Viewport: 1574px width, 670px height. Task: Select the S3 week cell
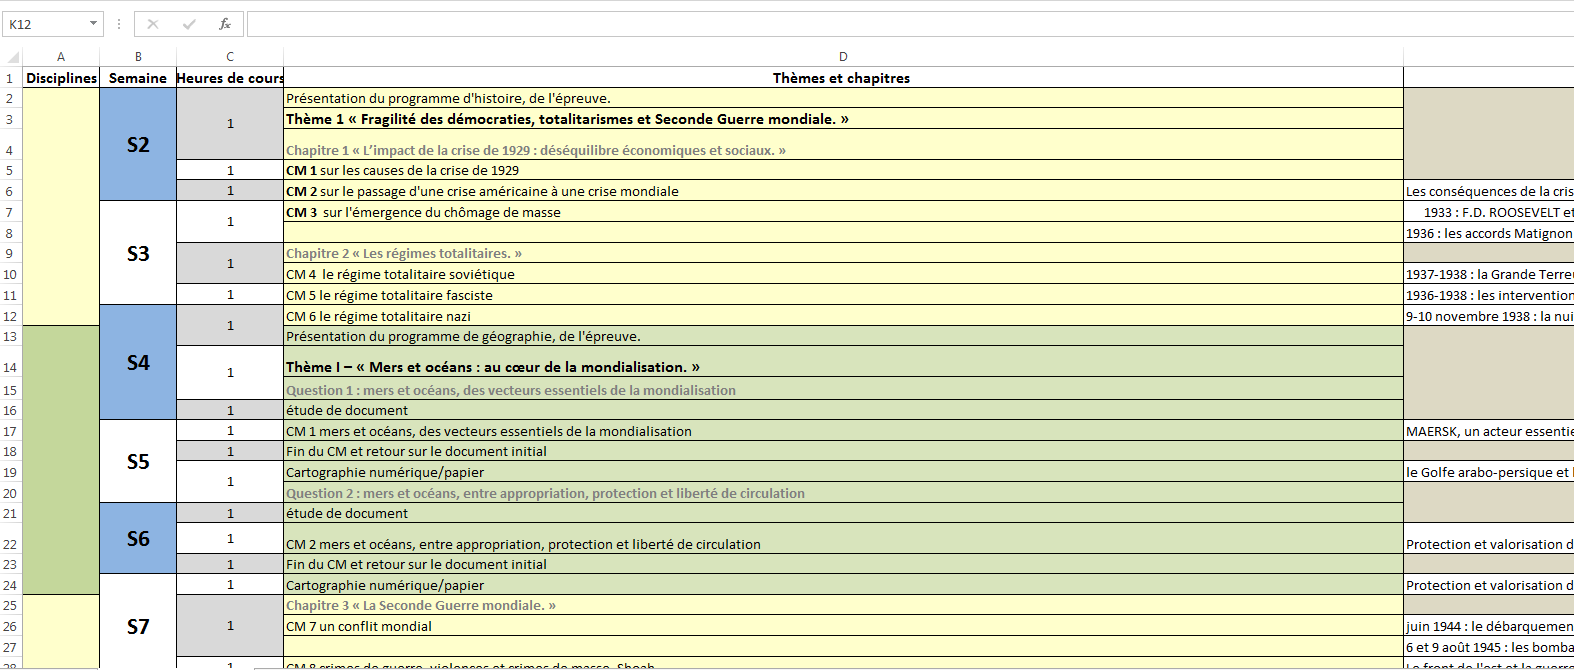138,253
